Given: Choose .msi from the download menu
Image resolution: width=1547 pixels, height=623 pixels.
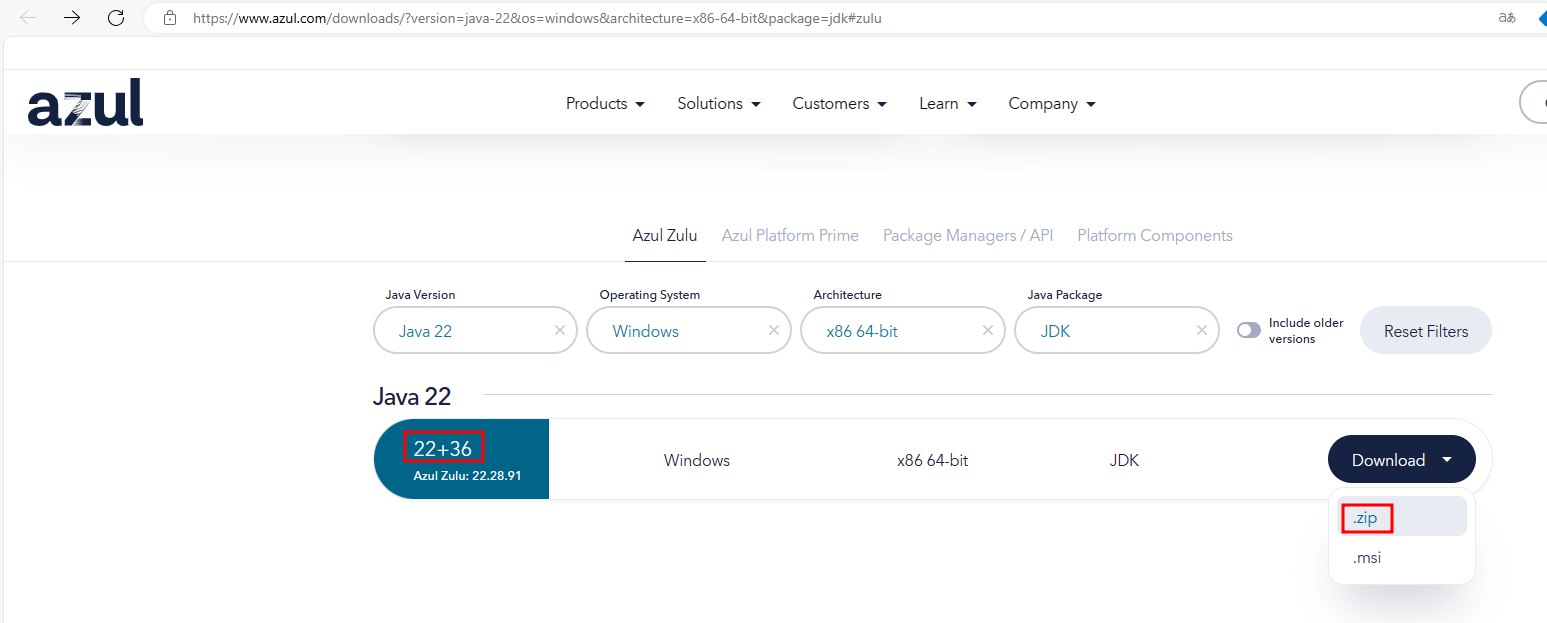Looking at the screenshot, I should (1402, 558).
